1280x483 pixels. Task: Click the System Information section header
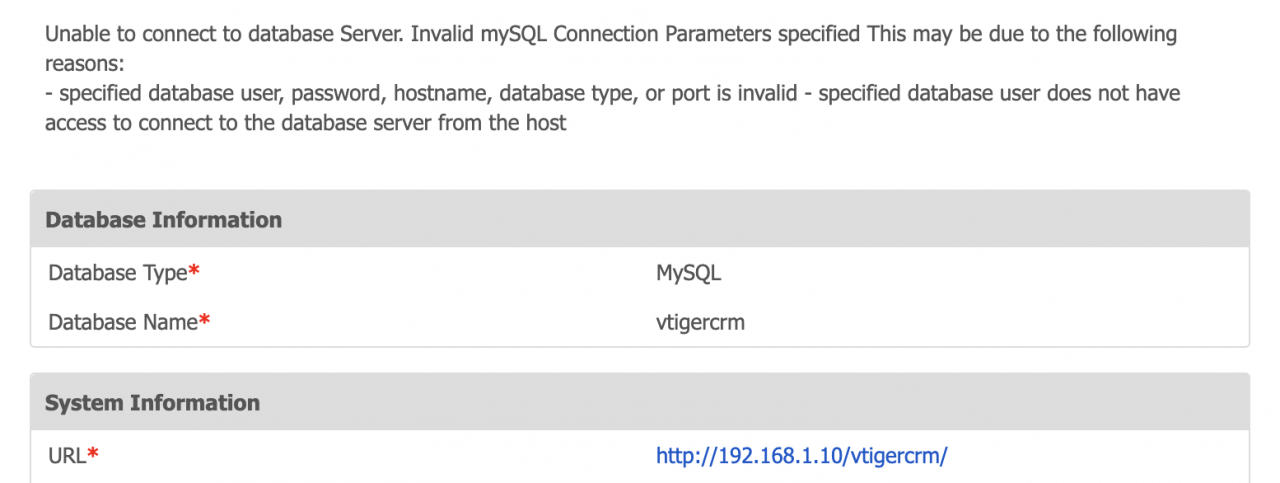(152, 403)
